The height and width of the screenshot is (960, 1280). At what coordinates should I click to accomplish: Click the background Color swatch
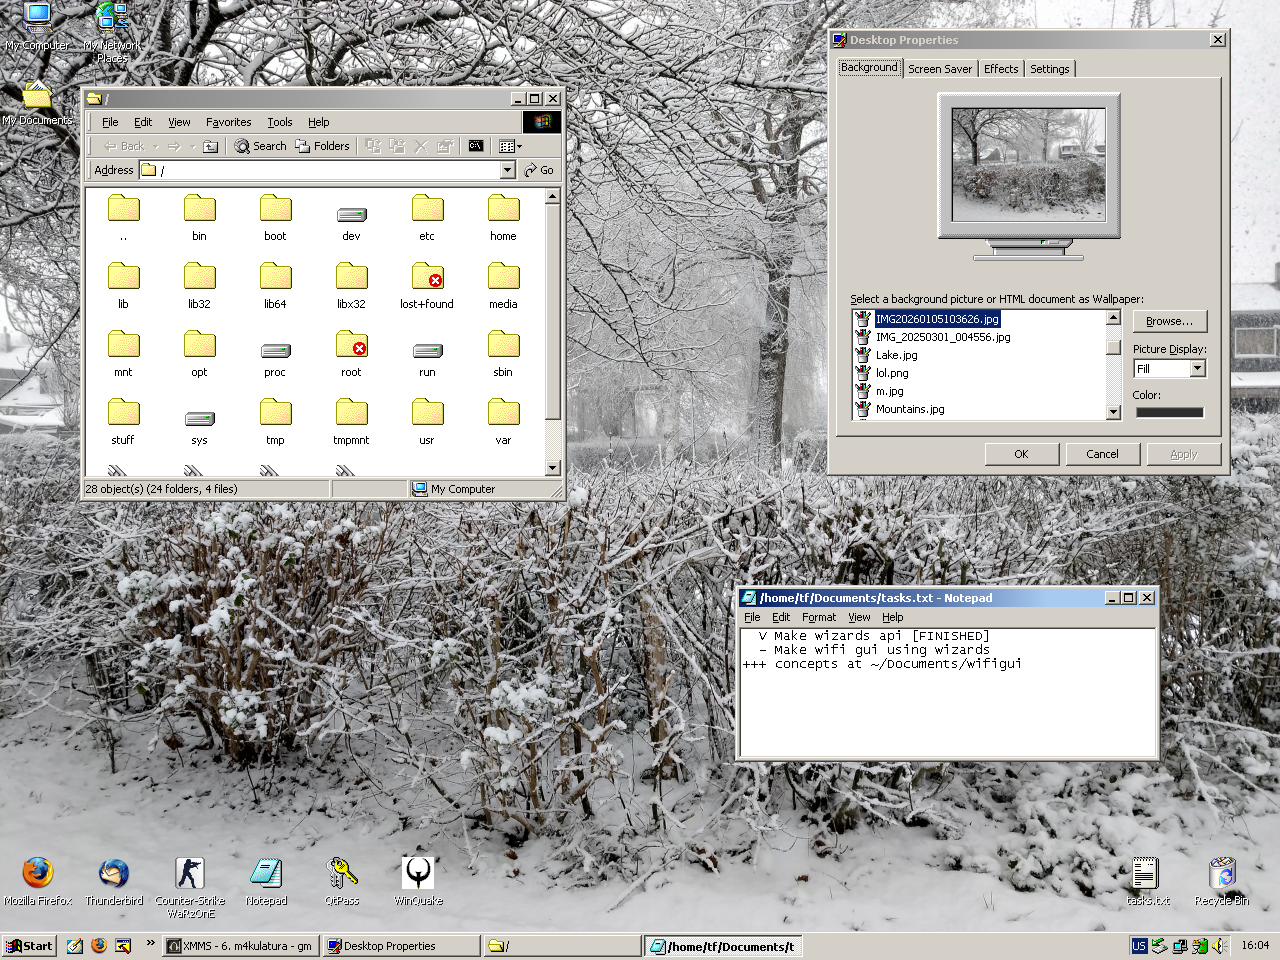click(x=1170, y=412)
